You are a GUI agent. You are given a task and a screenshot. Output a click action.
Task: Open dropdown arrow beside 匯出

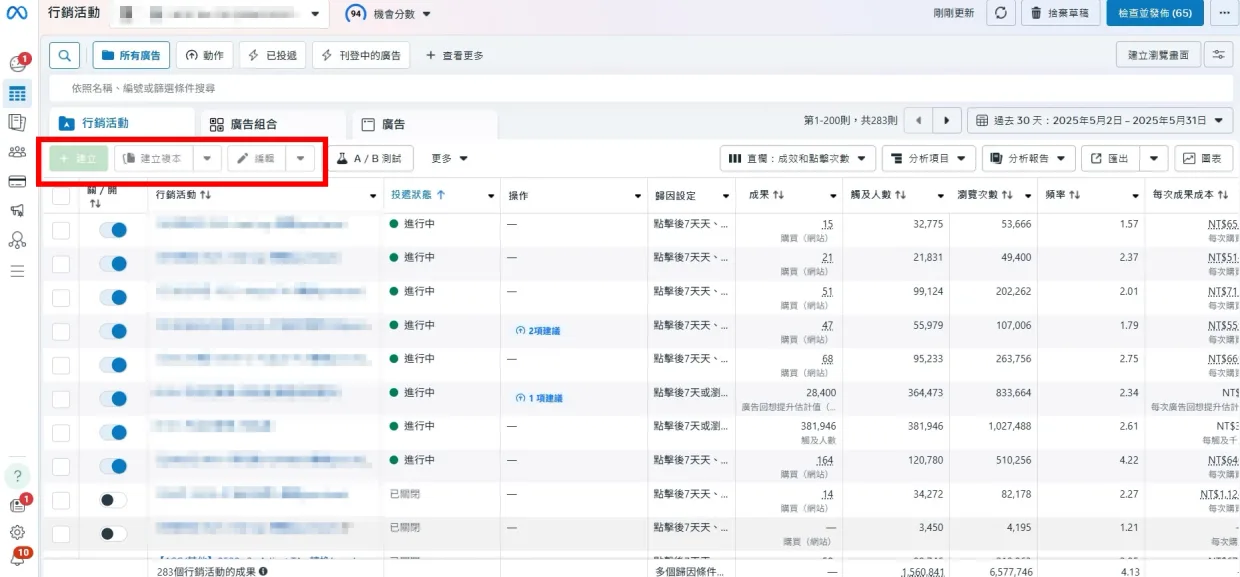[x=1155, y=158]
